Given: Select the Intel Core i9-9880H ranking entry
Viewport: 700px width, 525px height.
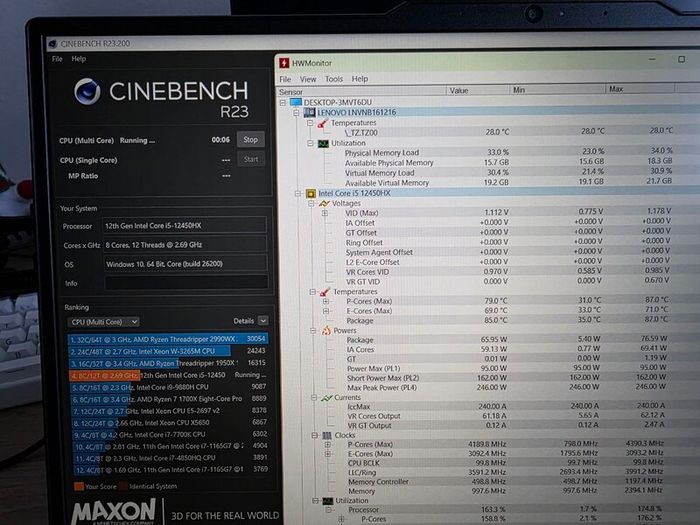Looking at the screenshot, I should 170,388.
